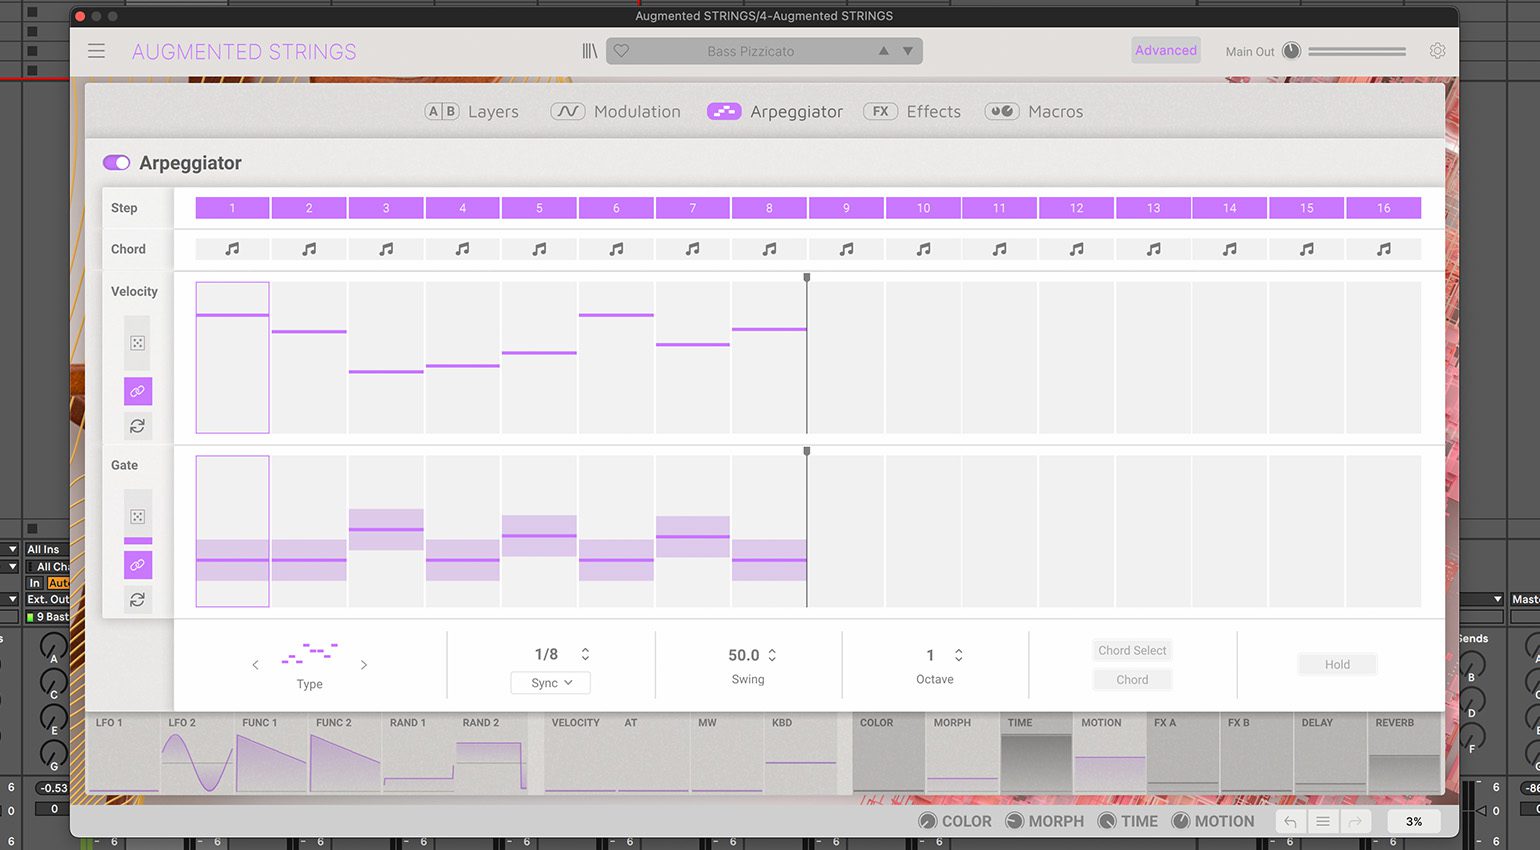Image resolution: width=1540 pixels, height=850 pixels.
Task: Reset gate lane with refresh icon
Action: point(138,600)
